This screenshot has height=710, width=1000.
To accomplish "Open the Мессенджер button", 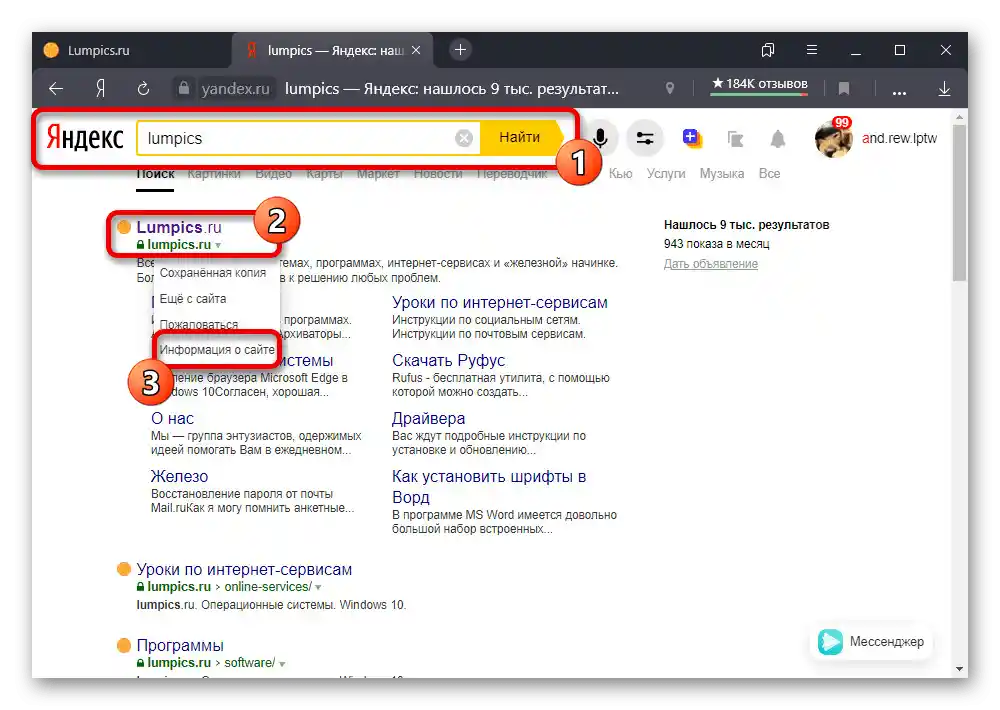I will pos(871,642).
